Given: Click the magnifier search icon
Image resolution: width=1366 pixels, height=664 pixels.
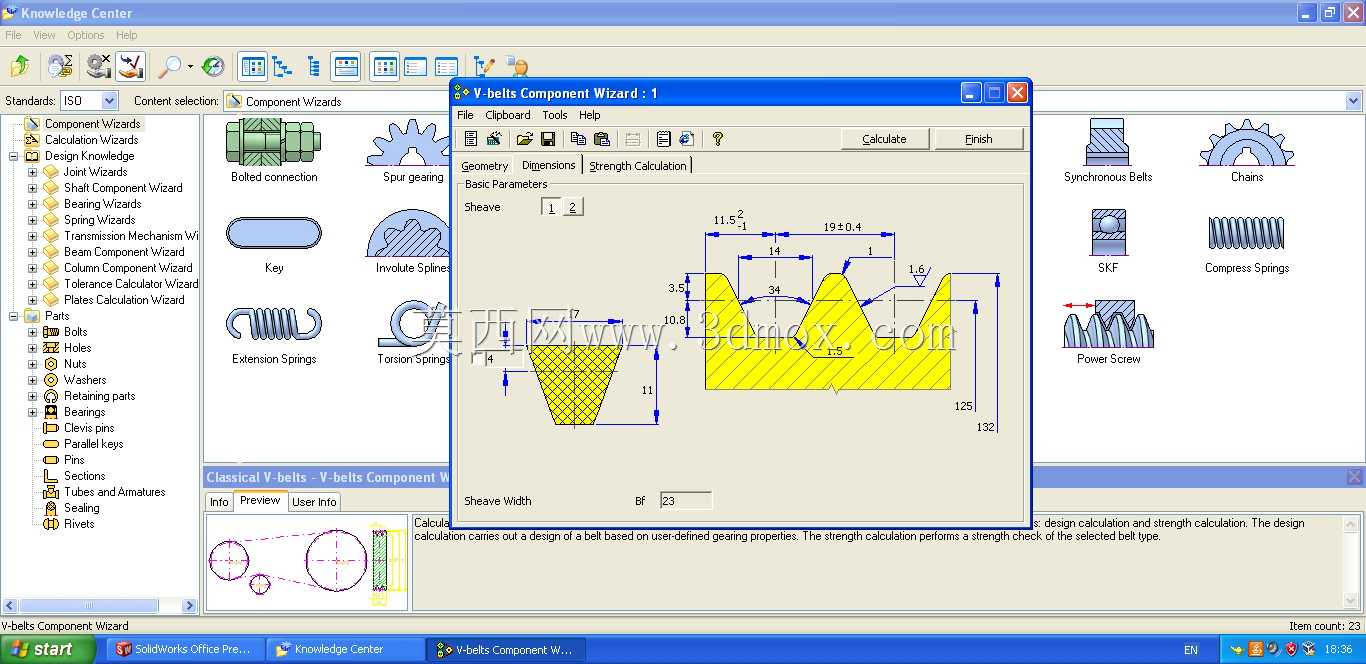Looking at the screenshot, I should click(x=170, y=67).
